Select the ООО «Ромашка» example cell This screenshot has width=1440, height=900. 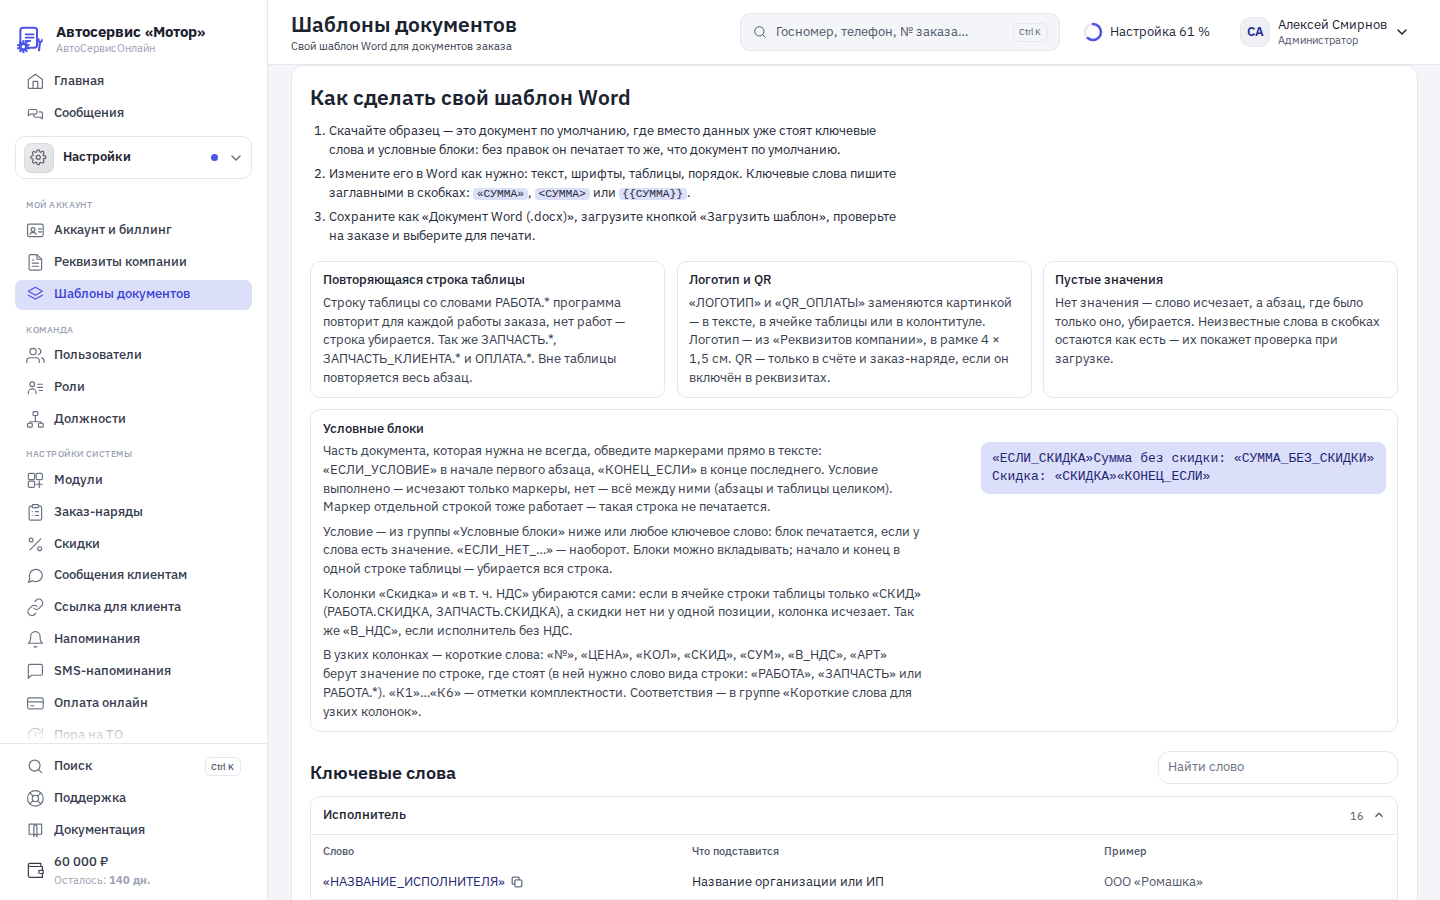[x=1153, y=882]
